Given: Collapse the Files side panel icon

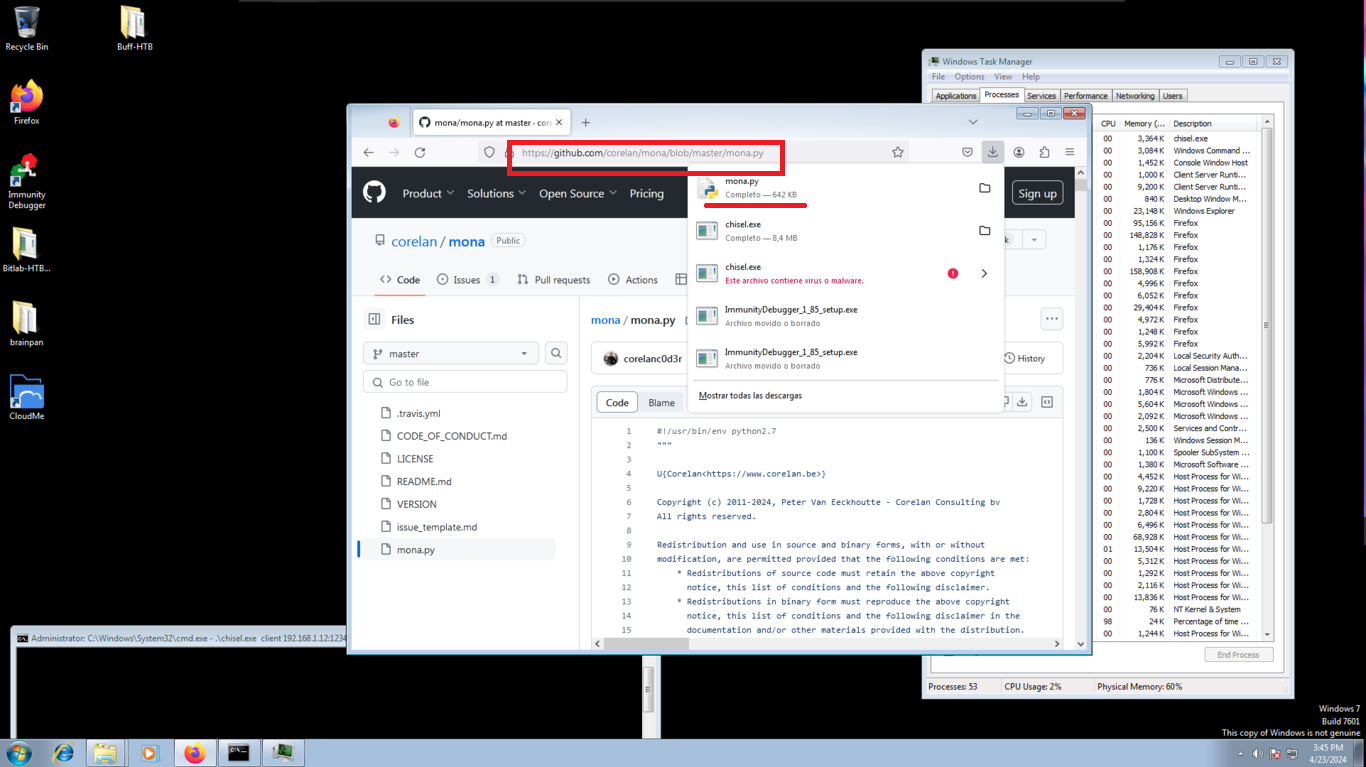Looking at the screenshot, I should pos(374,319).
